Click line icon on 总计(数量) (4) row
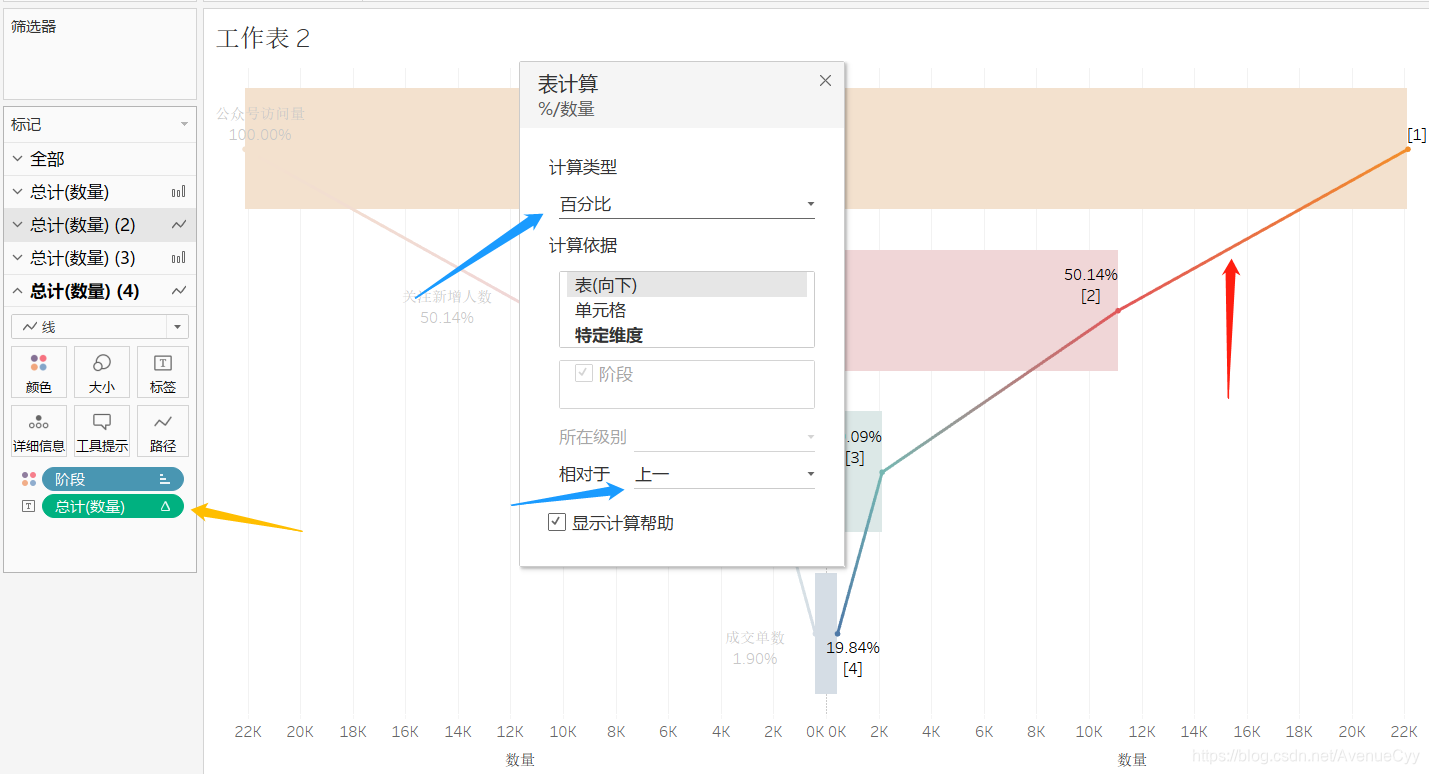 coord(179,291)
